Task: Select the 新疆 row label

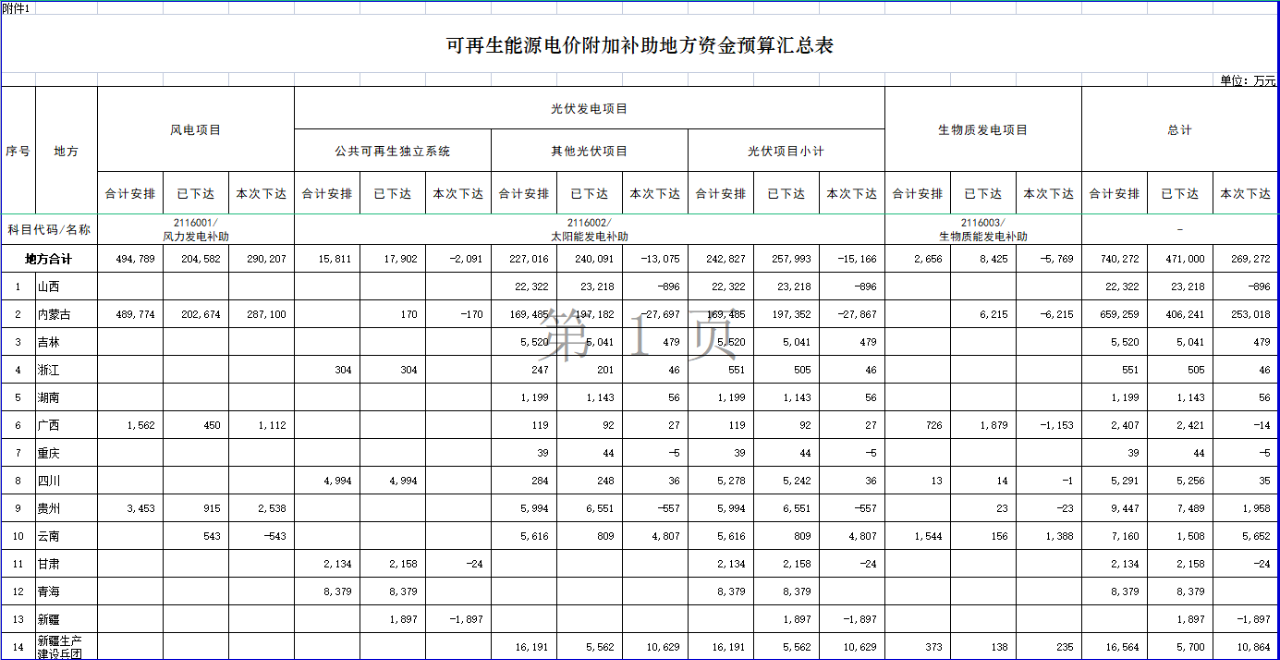Action: [49, 621]
